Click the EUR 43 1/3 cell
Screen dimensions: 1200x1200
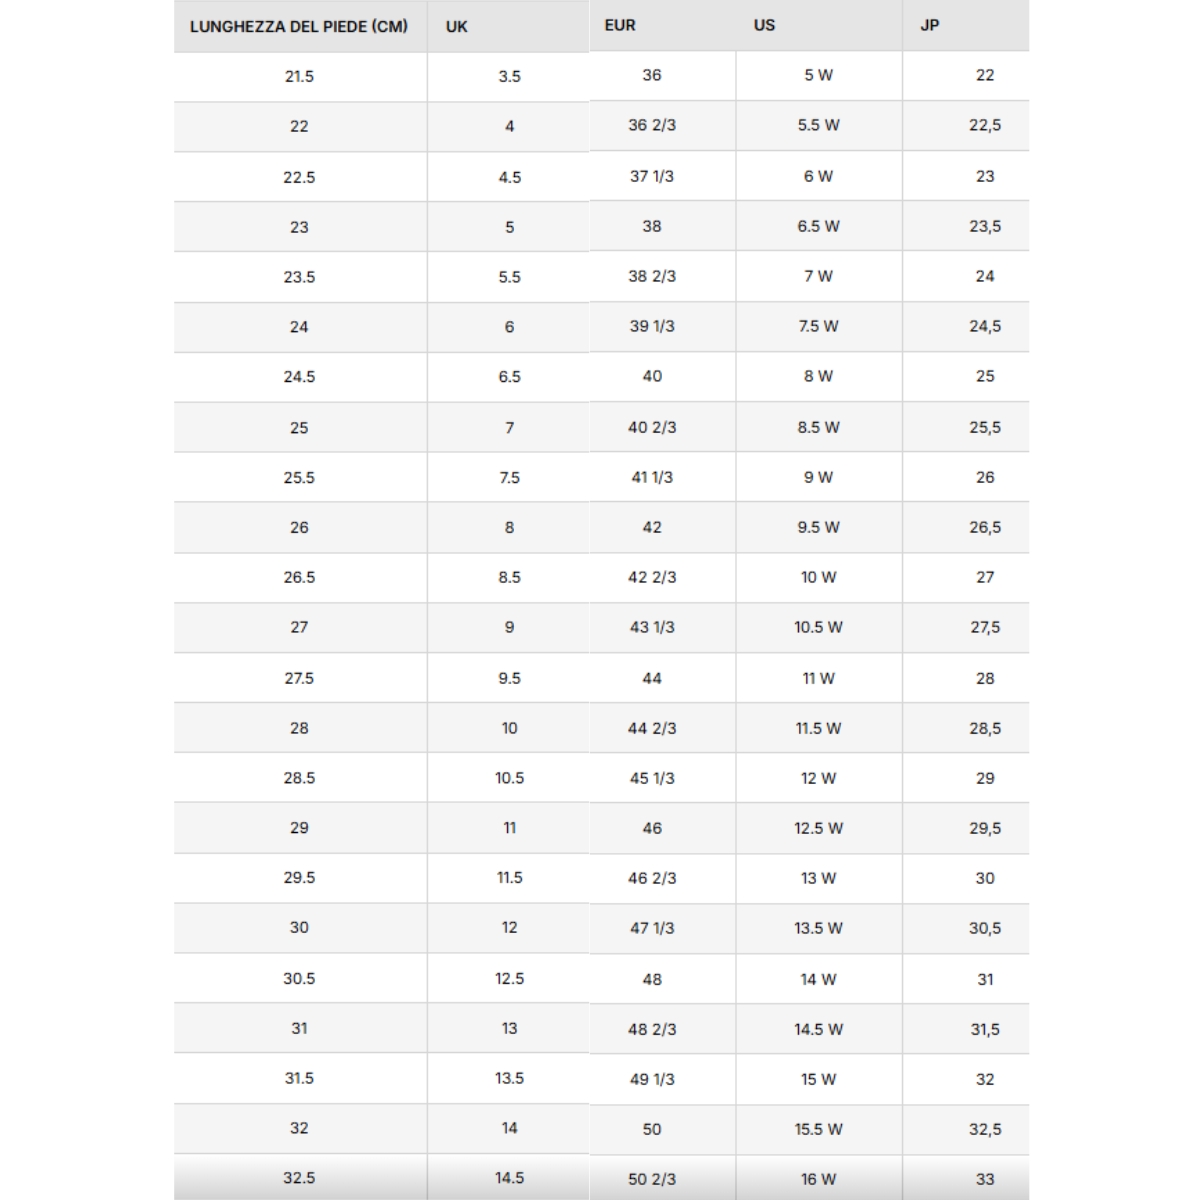pos(652,627)
